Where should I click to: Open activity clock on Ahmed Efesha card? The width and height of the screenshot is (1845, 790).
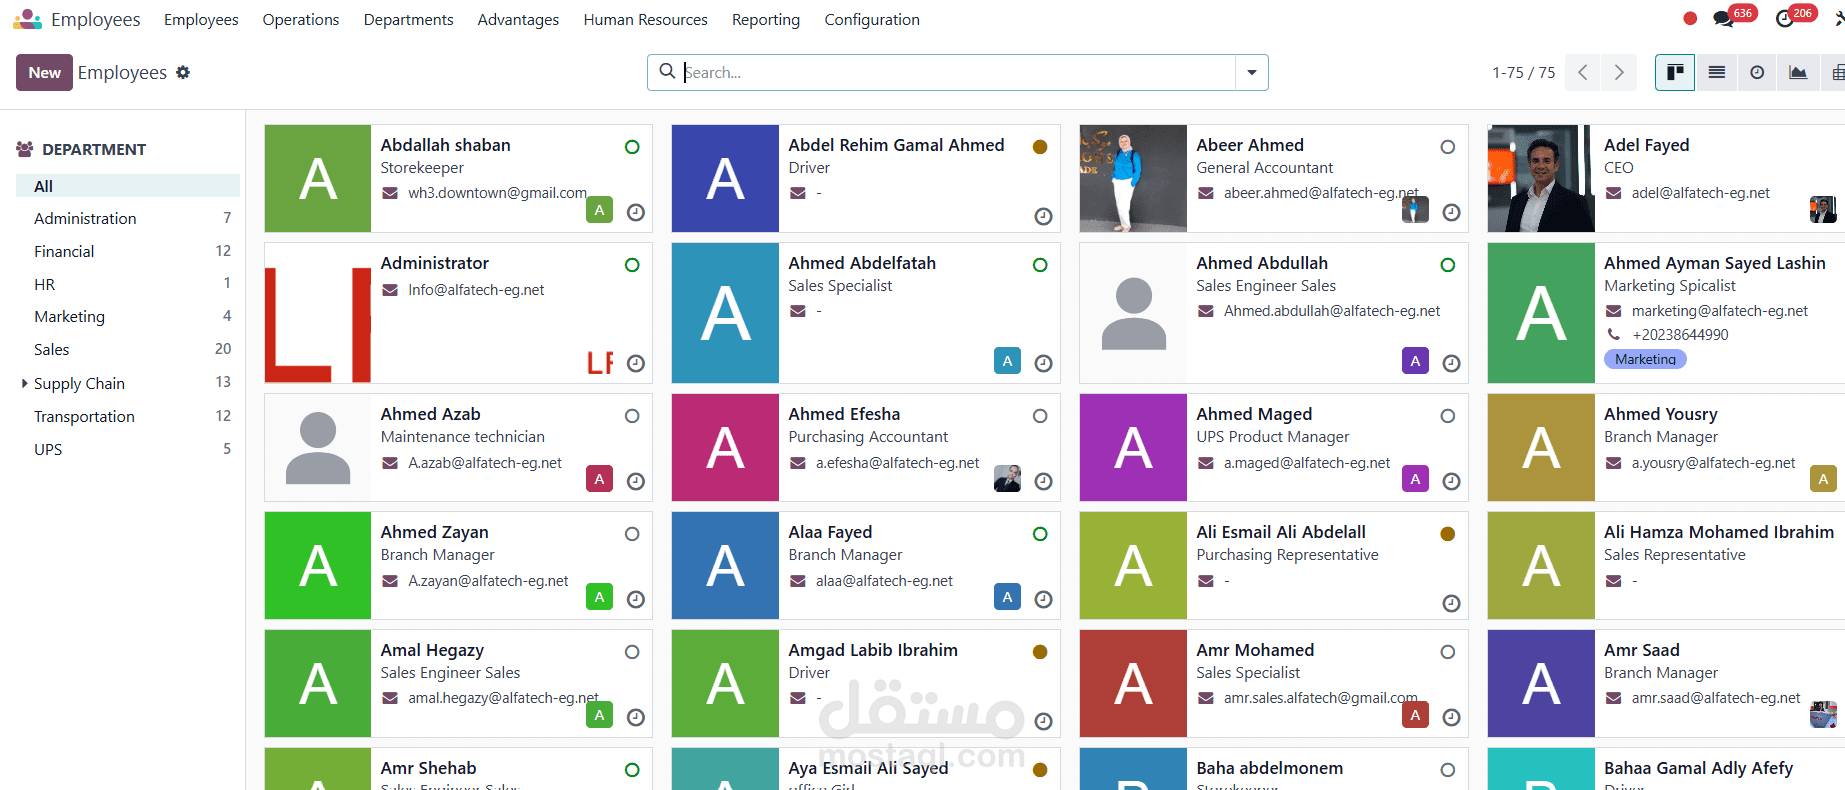pyautogui.click(x=1044, y=481)
